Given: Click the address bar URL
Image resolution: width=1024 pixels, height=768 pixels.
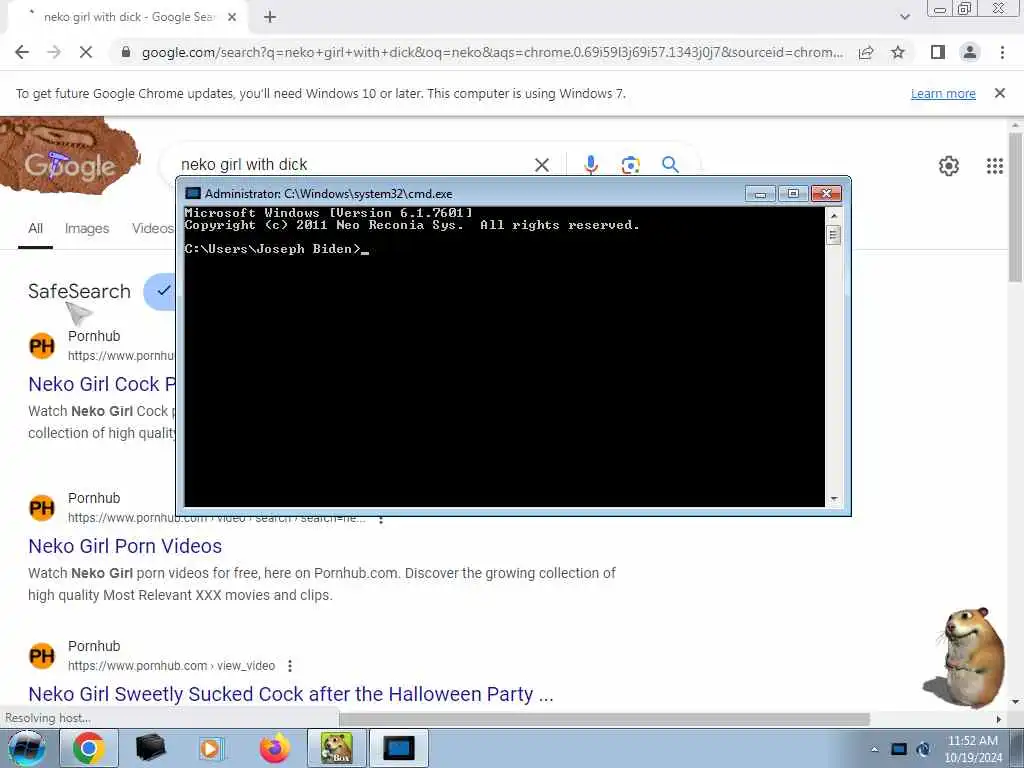Looking at the screenshot, I should [492, 52].
